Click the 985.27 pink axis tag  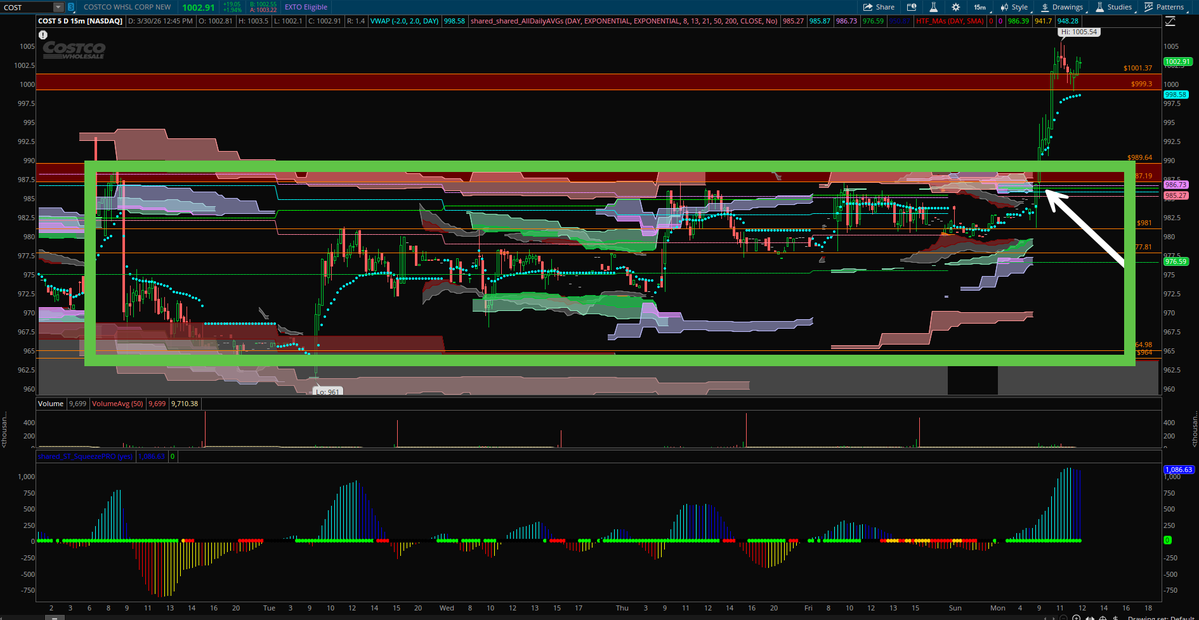[1174, 196]
